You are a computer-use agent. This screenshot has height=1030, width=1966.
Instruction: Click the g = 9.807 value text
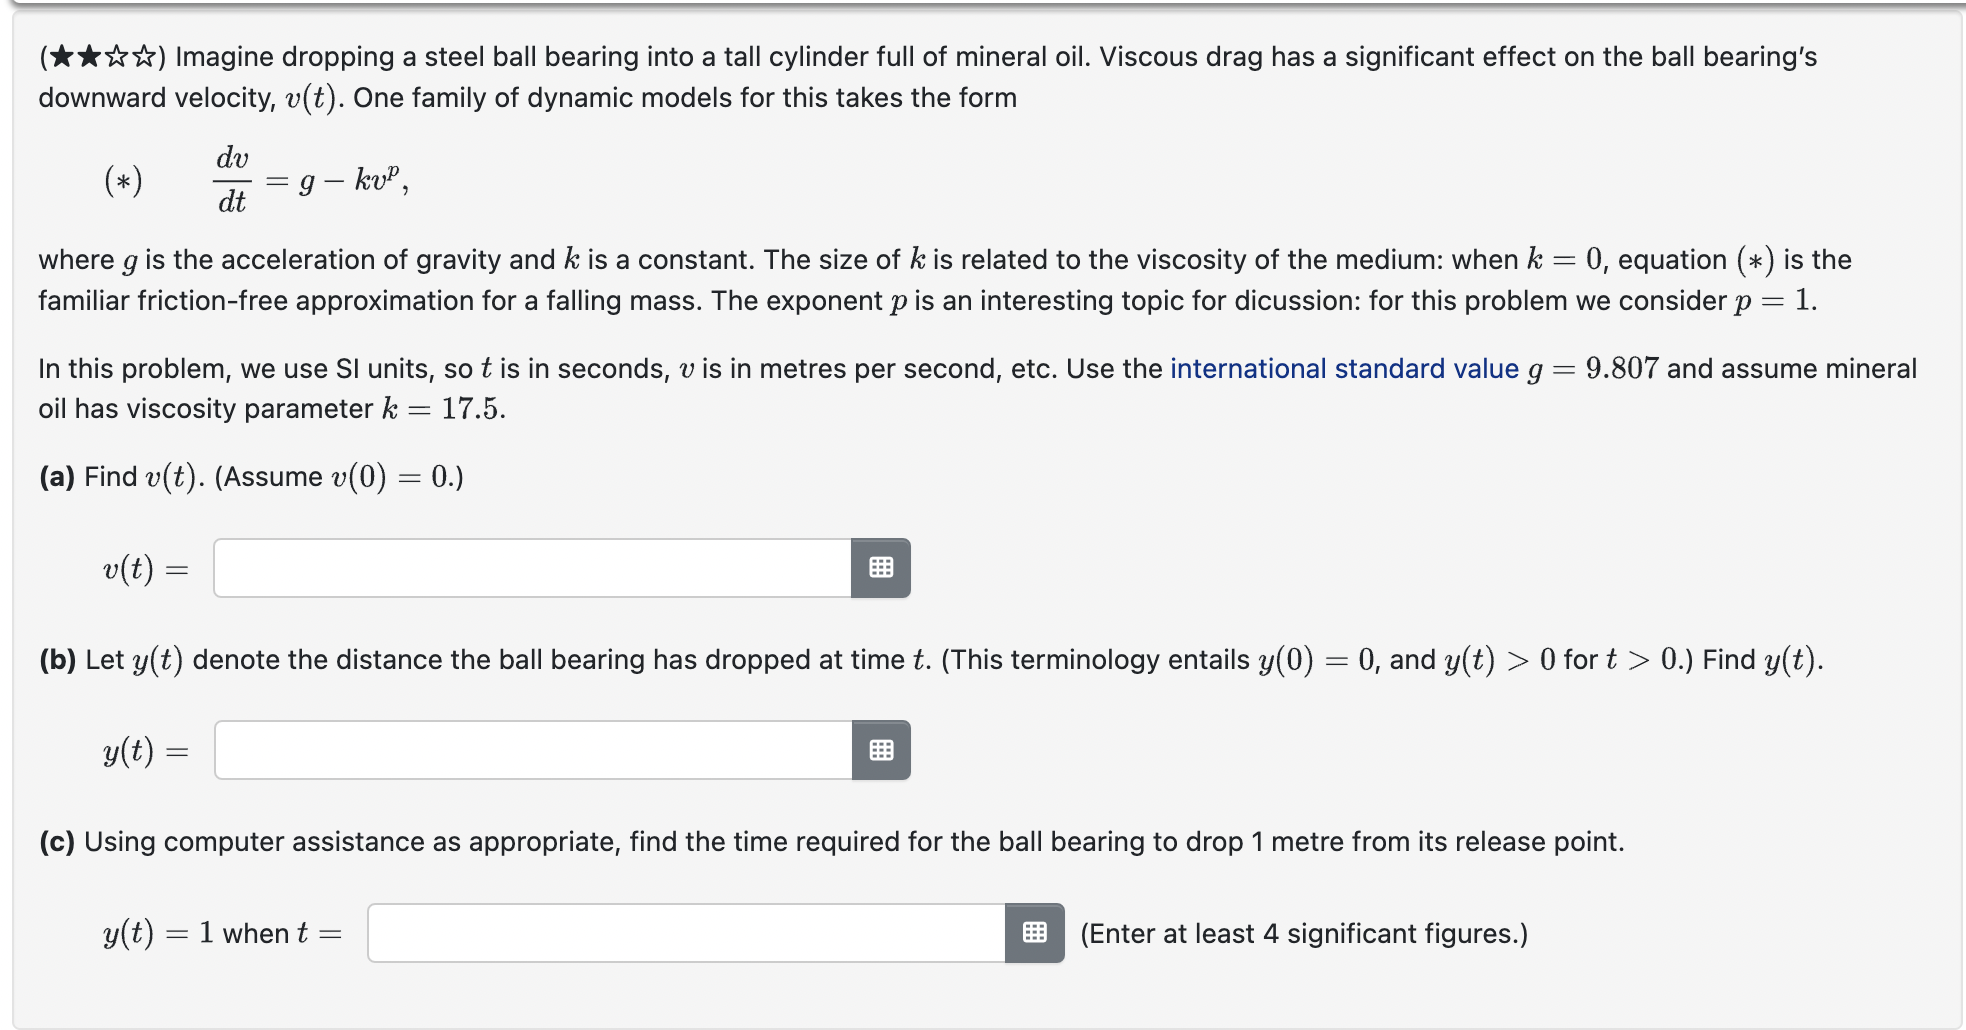(1593, 369)
